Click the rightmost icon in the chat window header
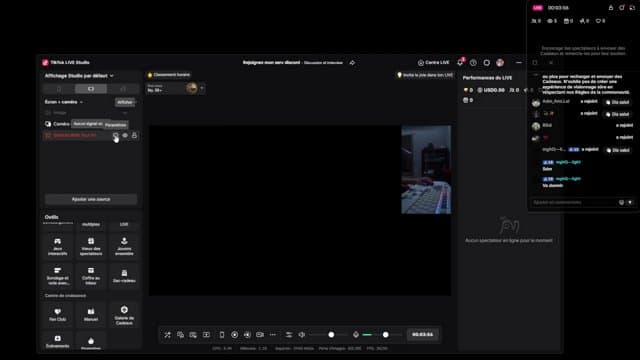The height and width of the screenshot is (360, 640). click(632, 8)
